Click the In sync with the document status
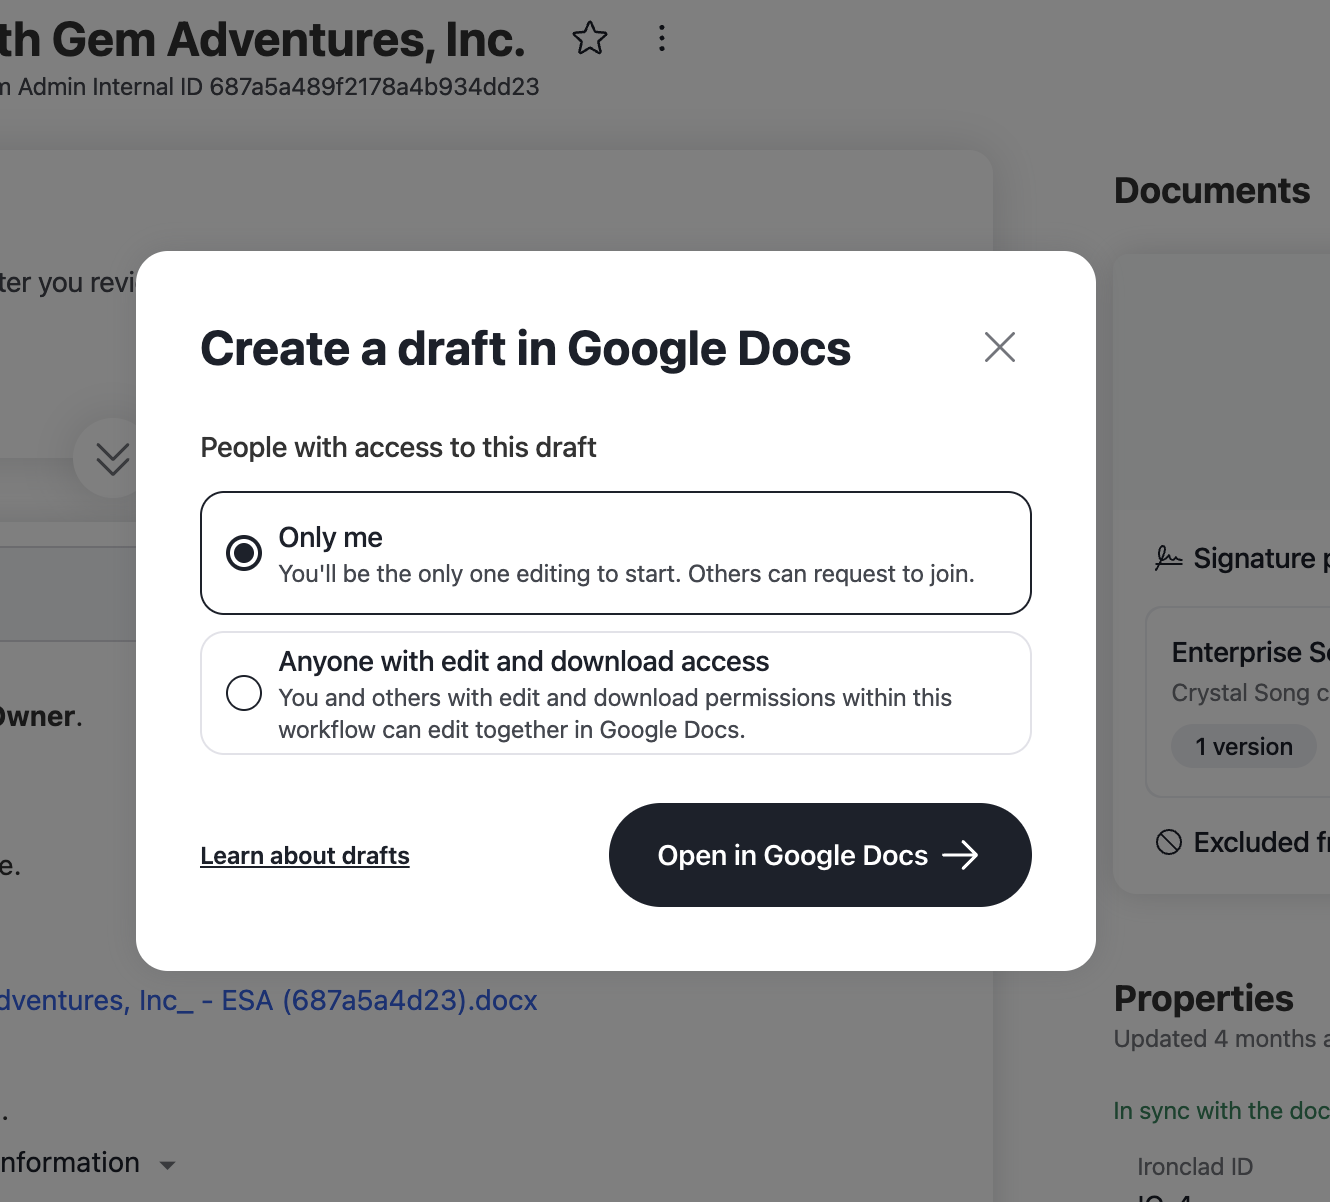Image resolution: width=1330 pixels, height=1202 pixels. point(1220,1110)
